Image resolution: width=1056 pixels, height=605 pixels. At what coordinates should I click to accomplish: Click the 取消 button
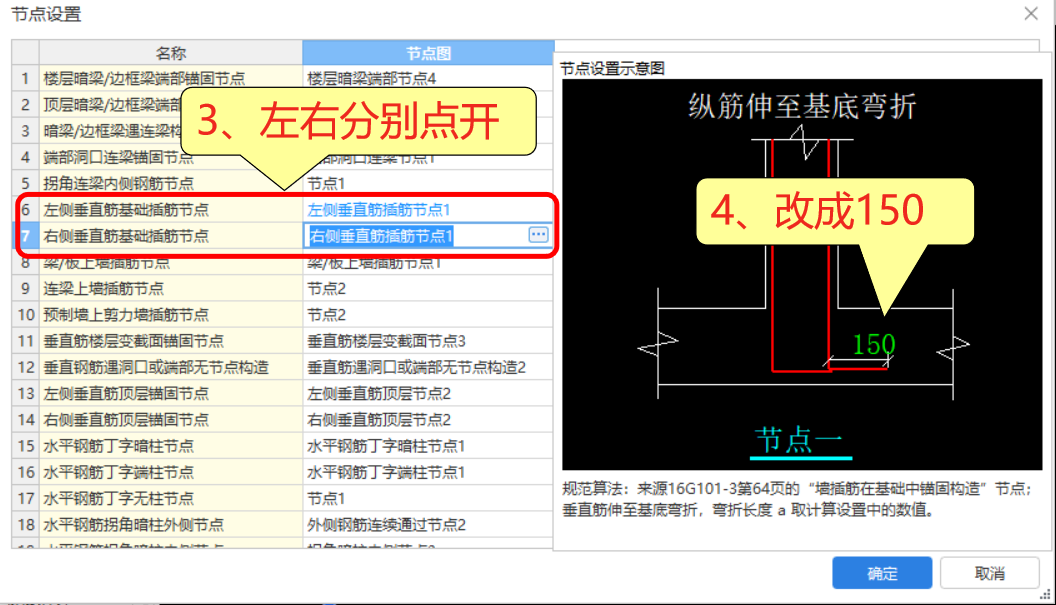(x=989, y=573)
